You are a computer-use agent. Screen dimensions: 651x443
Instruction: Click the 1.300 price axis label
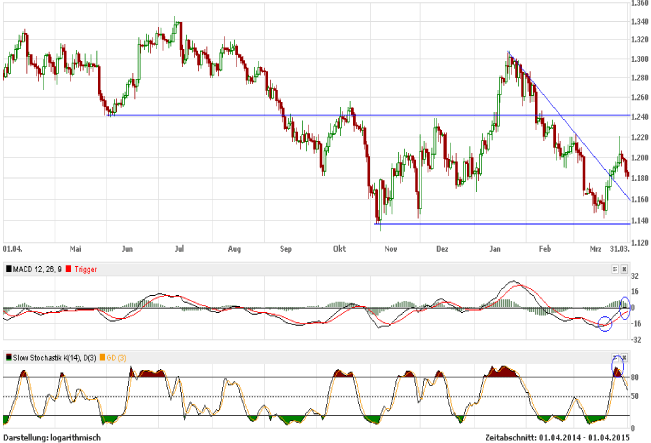(638, 58)
